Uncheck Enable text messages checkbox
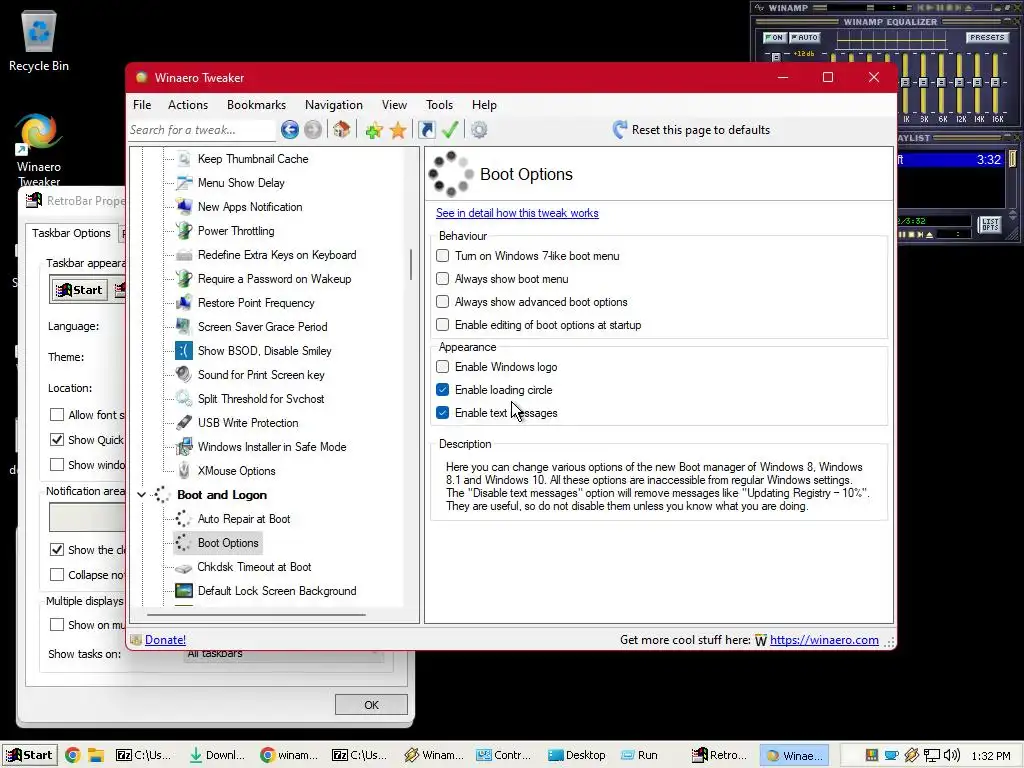This screenshot has height=768, width=1024. coord(443,413)
